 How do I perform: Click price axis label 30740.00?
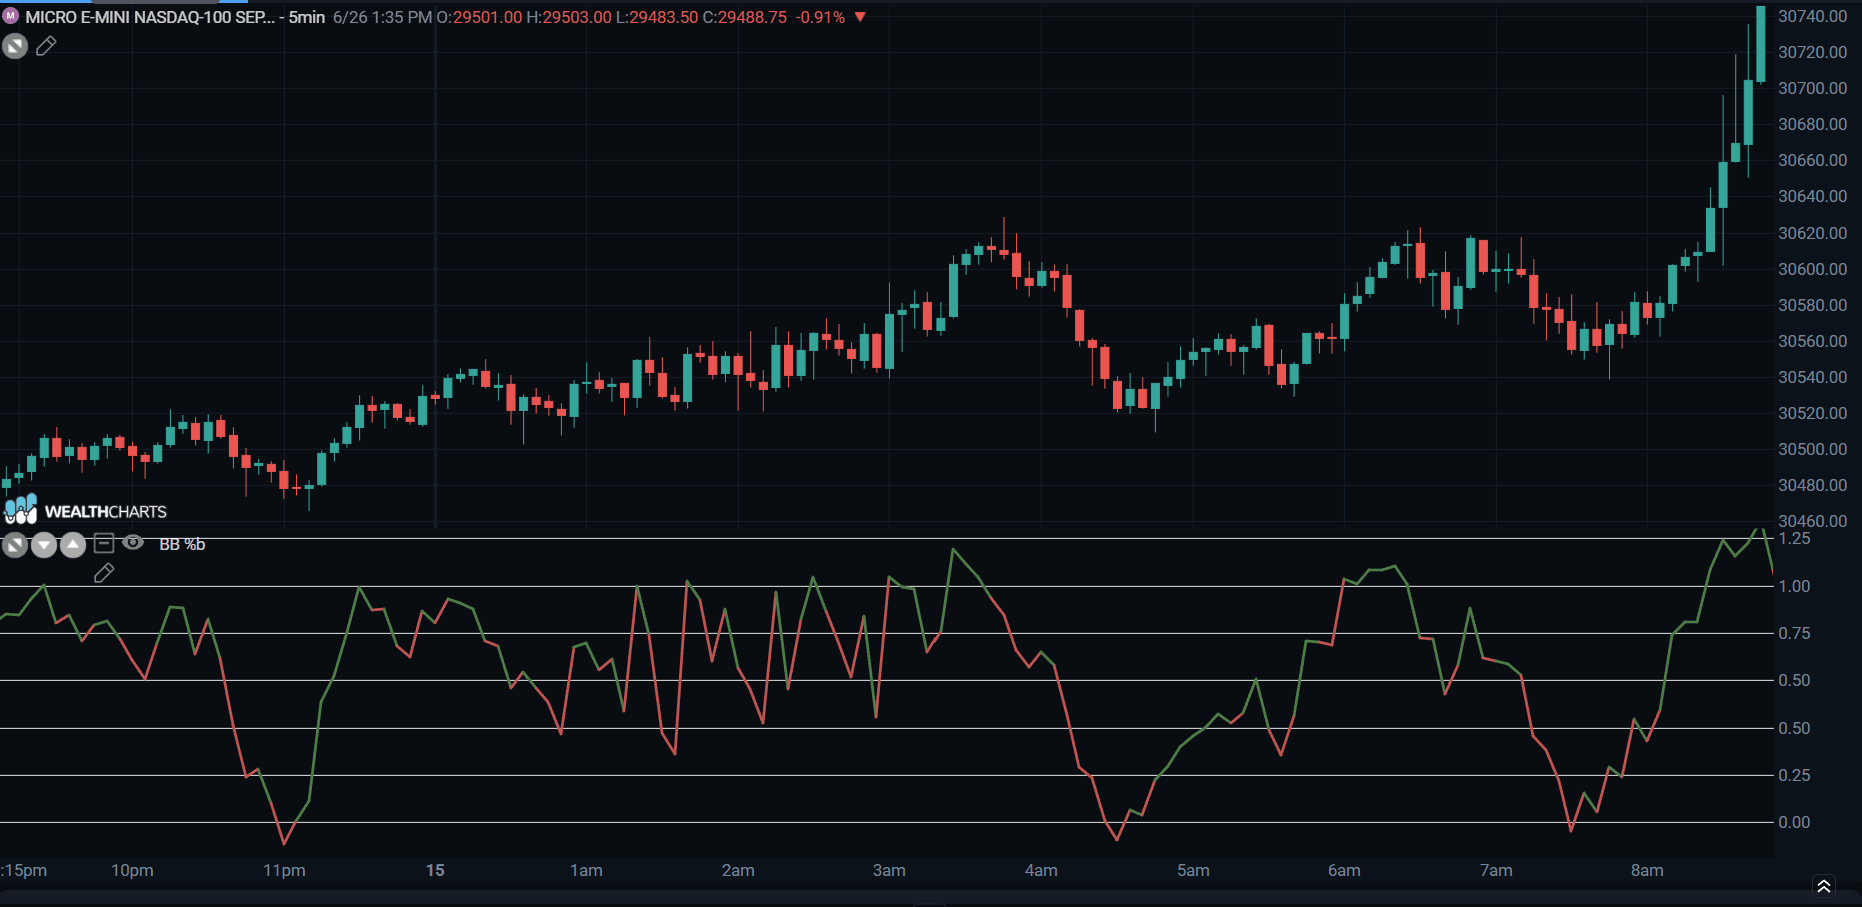coord(1812,16)
